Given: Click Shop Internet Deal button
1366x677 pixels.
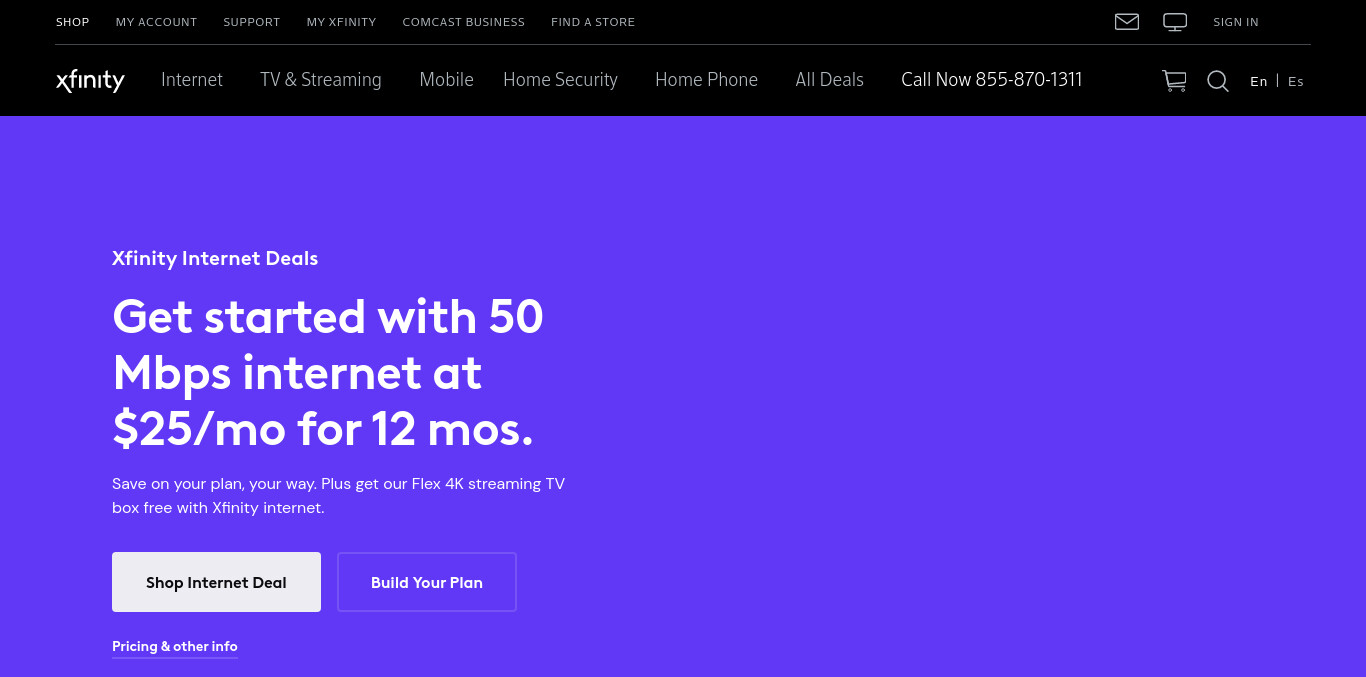Looking at the screenshot, I should (216, 582).
